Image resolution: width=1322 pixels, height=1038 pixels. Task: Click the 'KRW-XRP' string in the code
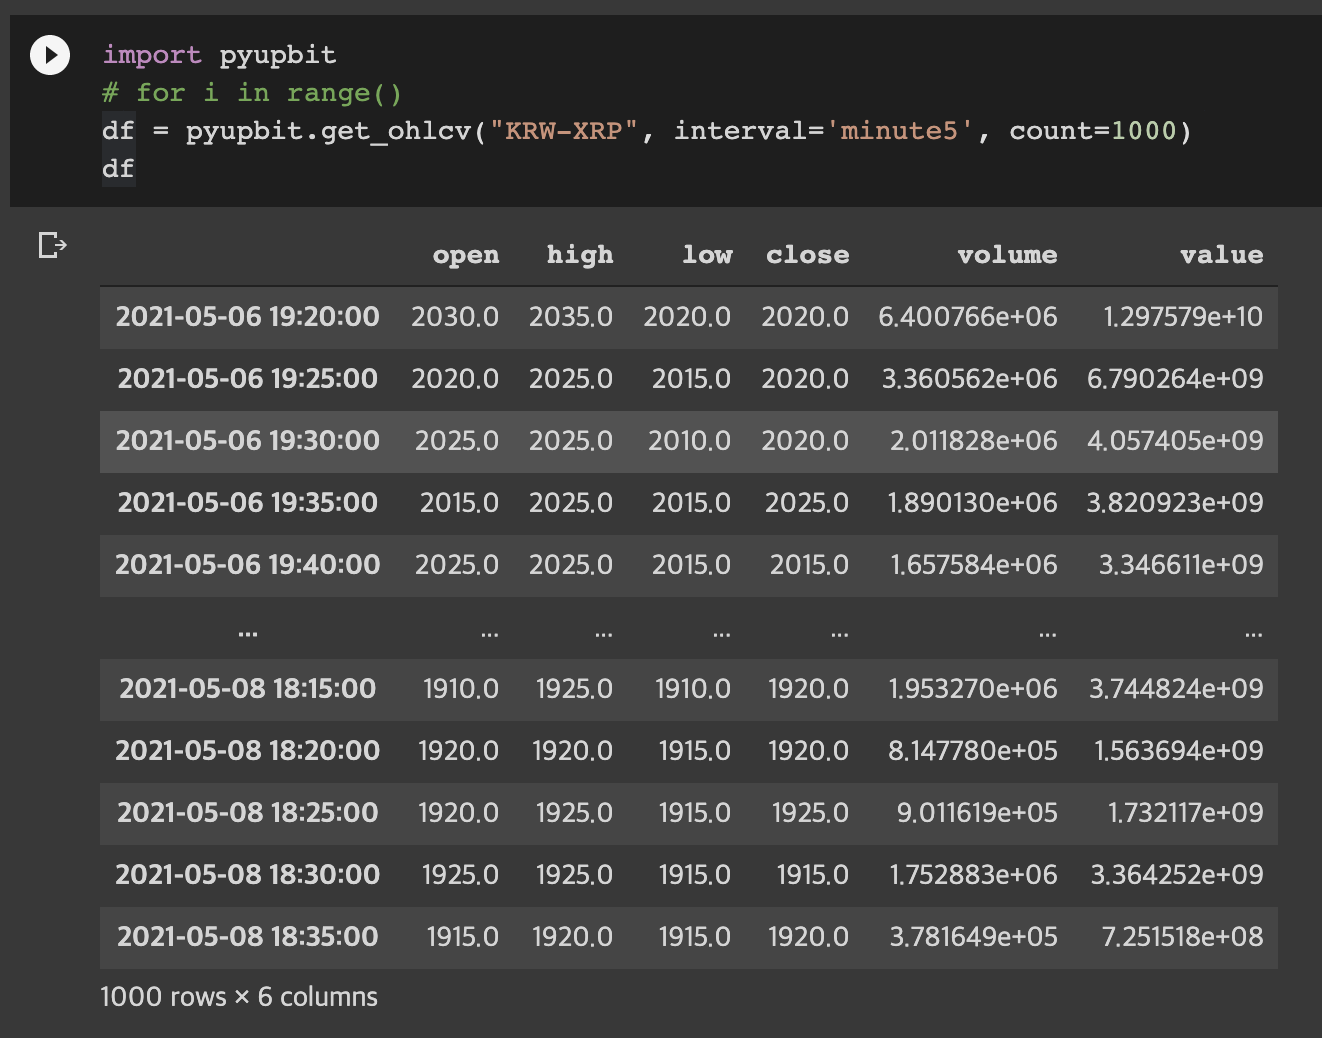[x=557, y=130]
